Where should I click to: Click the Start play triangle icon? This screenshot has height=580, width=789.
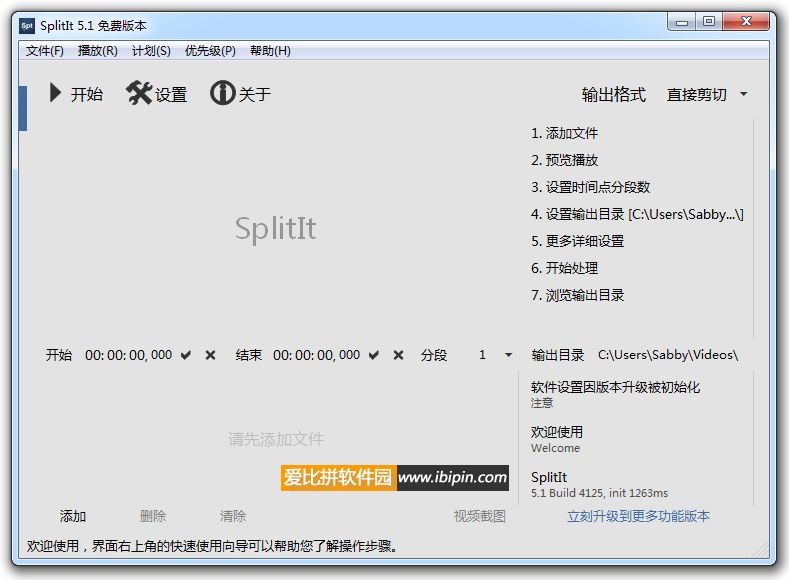click(55, 93)
